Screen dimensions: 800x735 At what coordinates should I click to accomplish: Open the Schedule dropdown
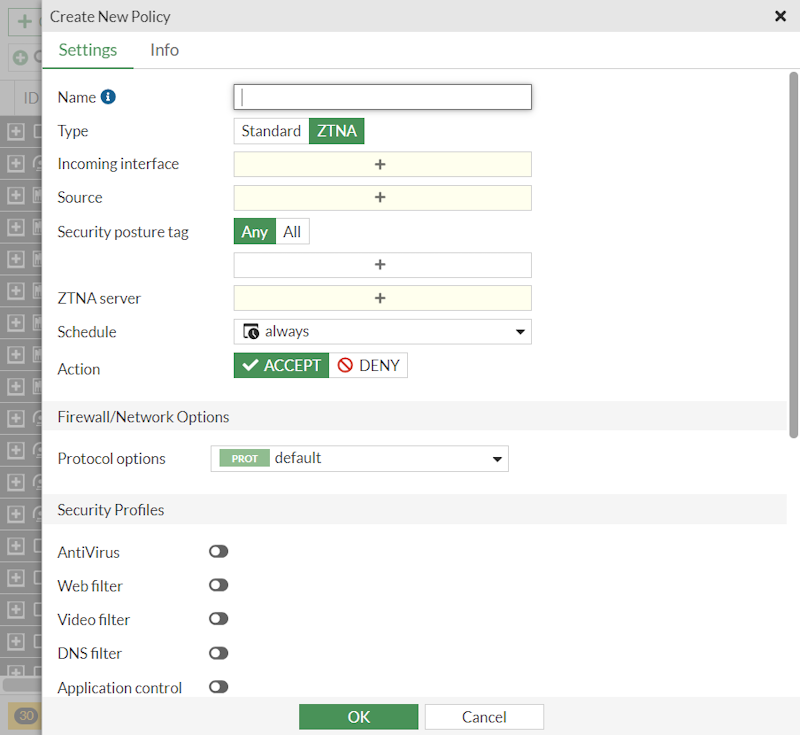[x=520, y=331]
